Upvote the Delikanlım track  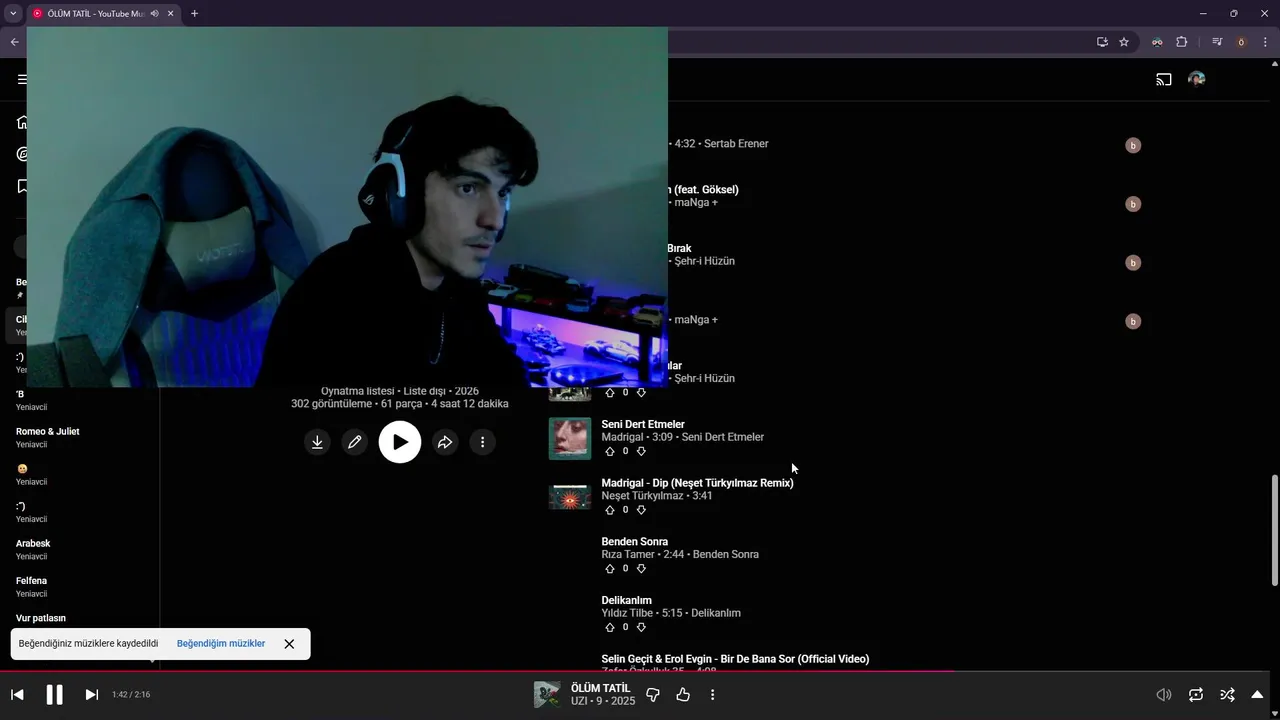(610, 627)
